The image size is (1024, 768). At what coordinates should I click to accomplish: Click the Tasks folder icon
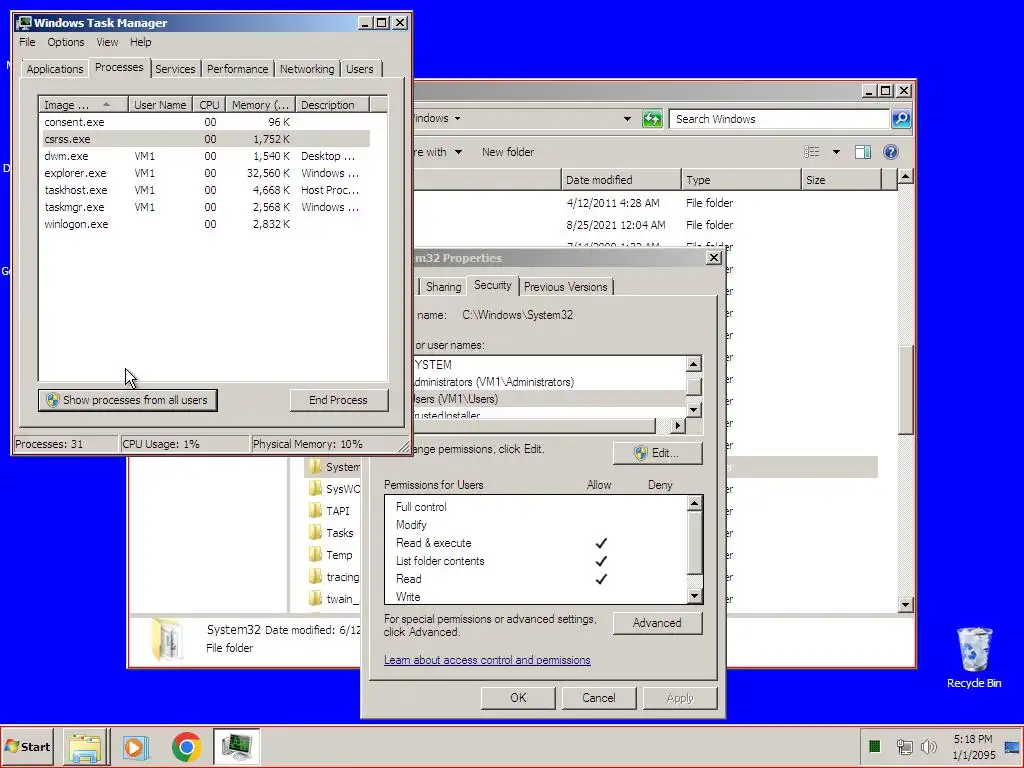pyautogui.click(x=315, y=533)
